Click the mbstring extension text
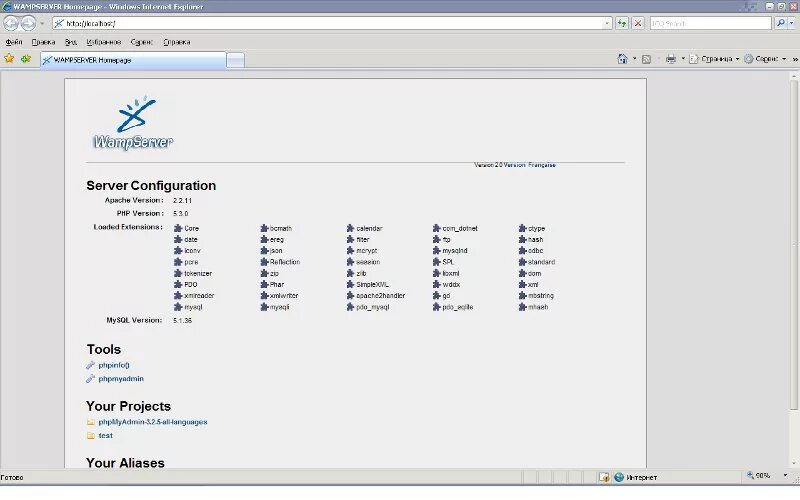 point(541,295)
